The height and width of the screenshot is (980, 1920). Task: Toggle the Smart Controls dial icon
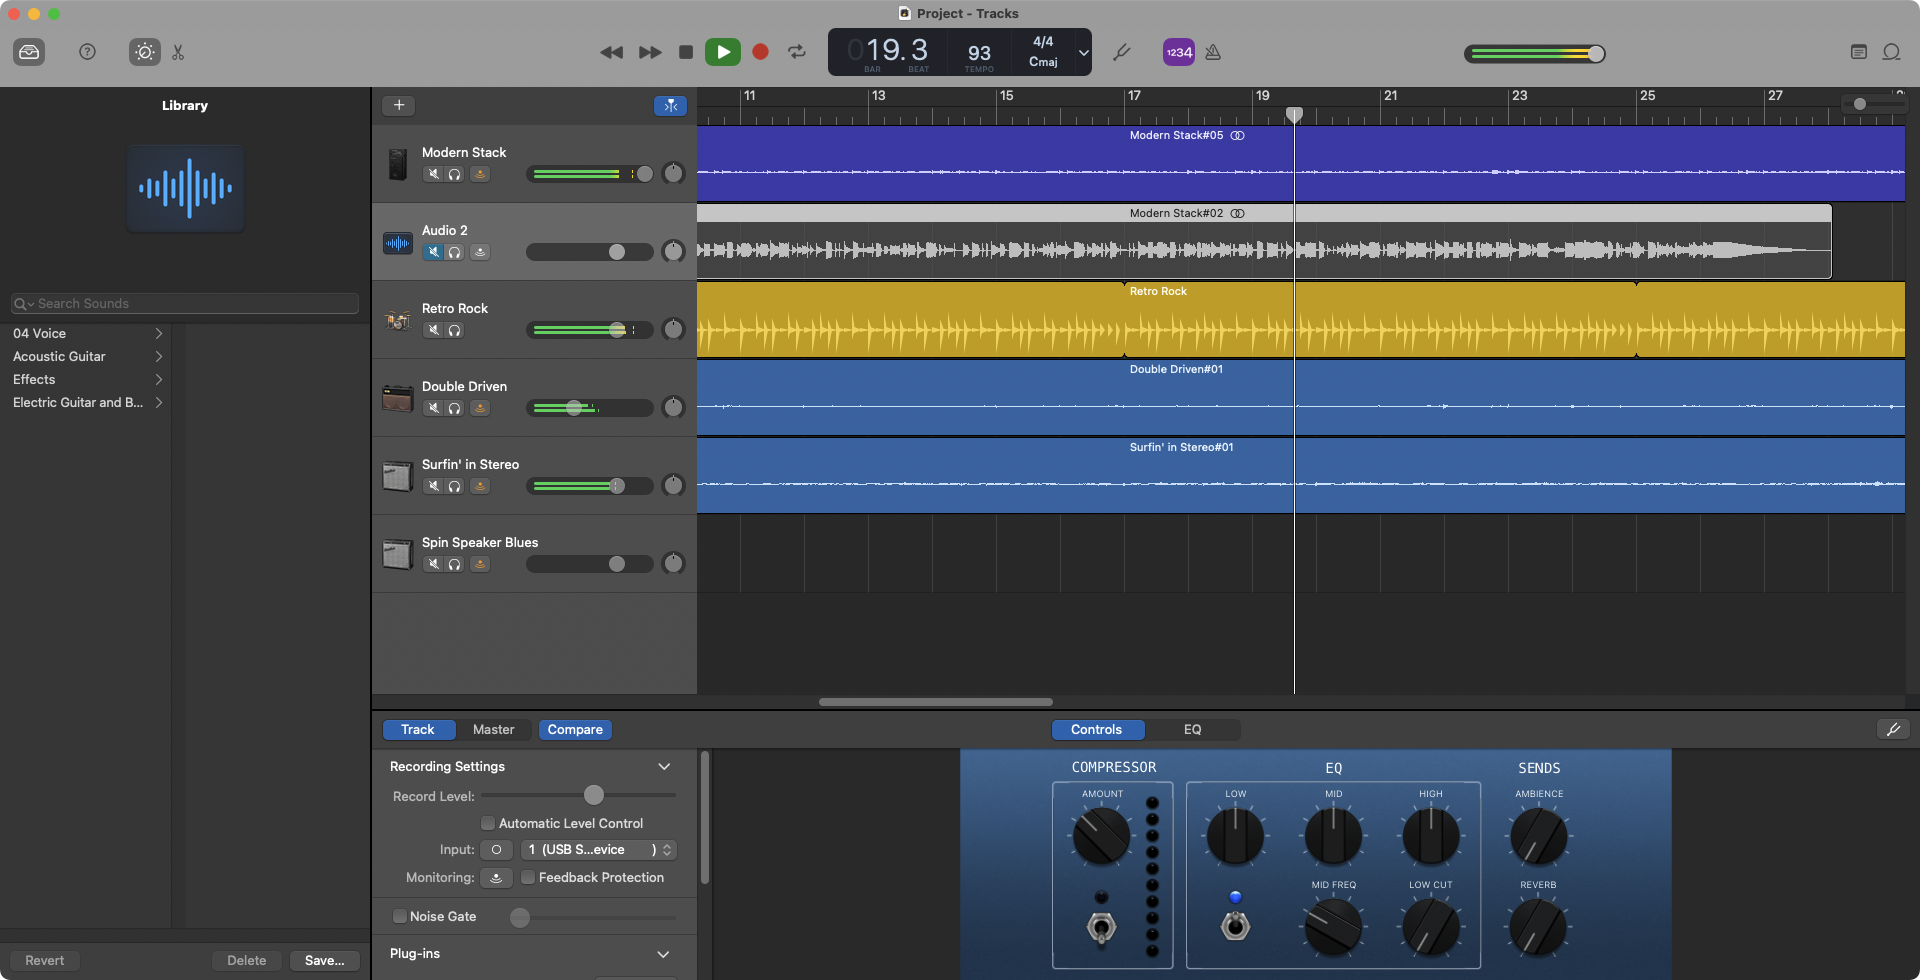click(145, 52)
